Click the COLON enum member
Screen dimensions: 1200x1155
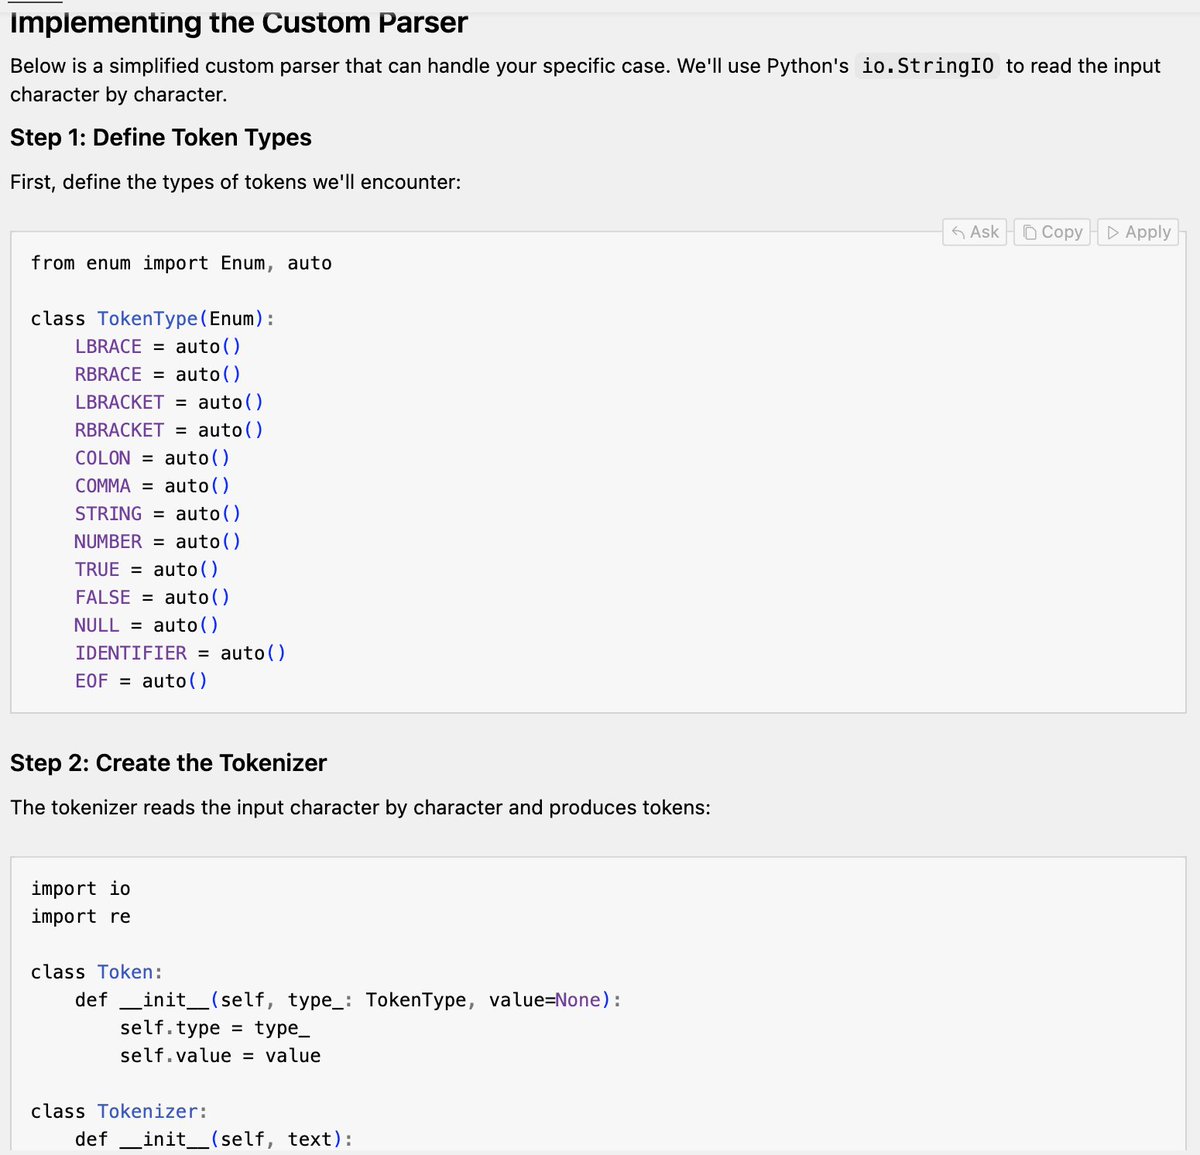tap(102, 458)
